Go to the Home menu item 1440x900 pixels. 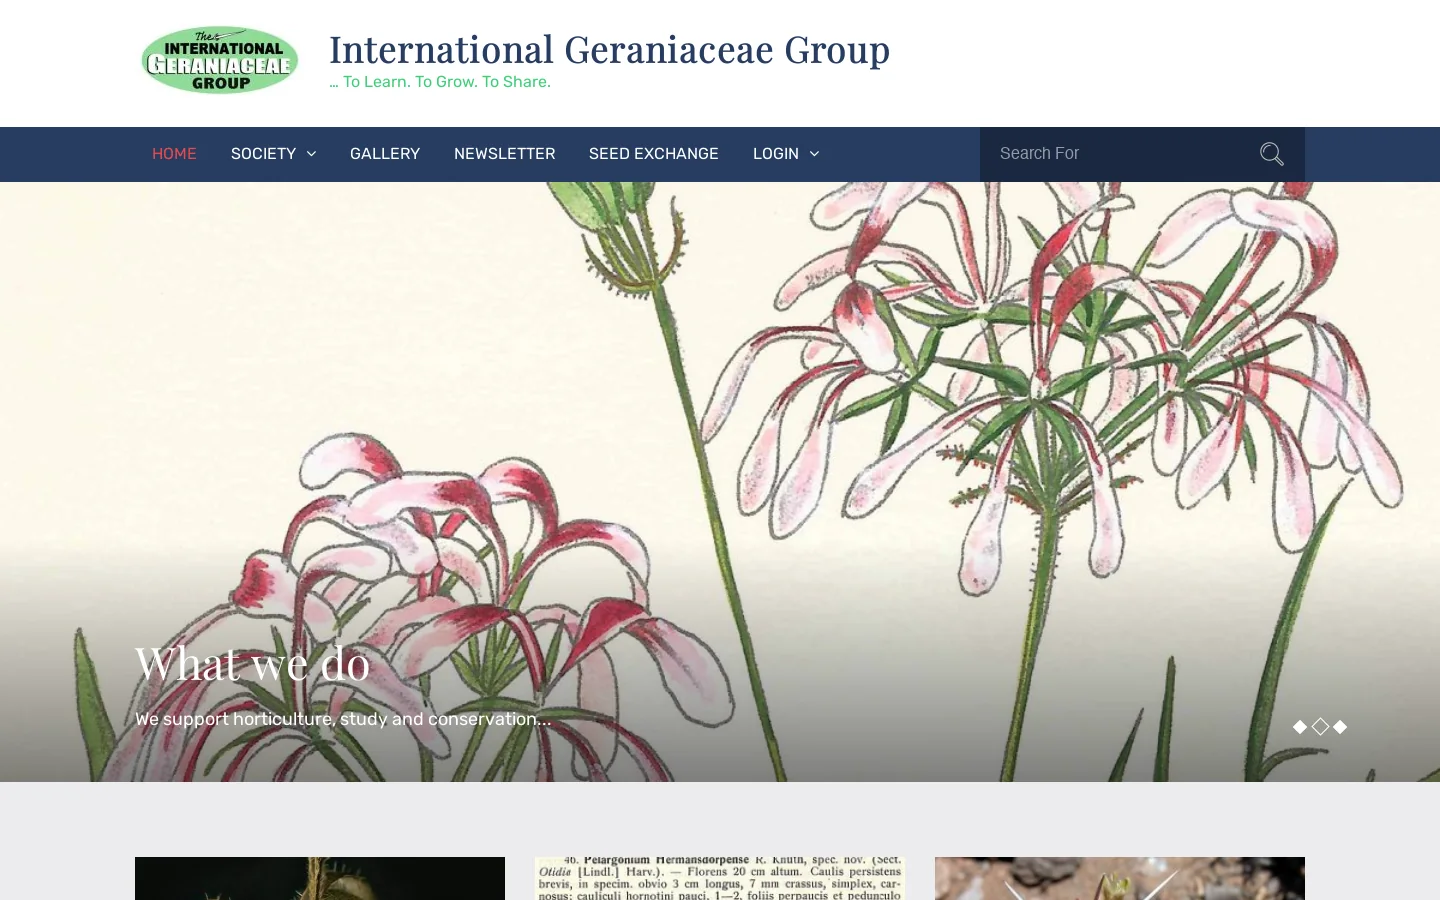coord(174,154)
